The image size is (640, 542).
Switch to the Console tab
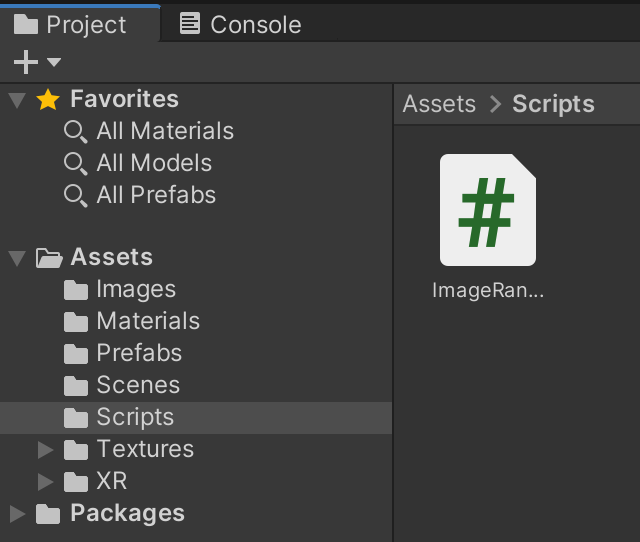[x=240, y=24]
